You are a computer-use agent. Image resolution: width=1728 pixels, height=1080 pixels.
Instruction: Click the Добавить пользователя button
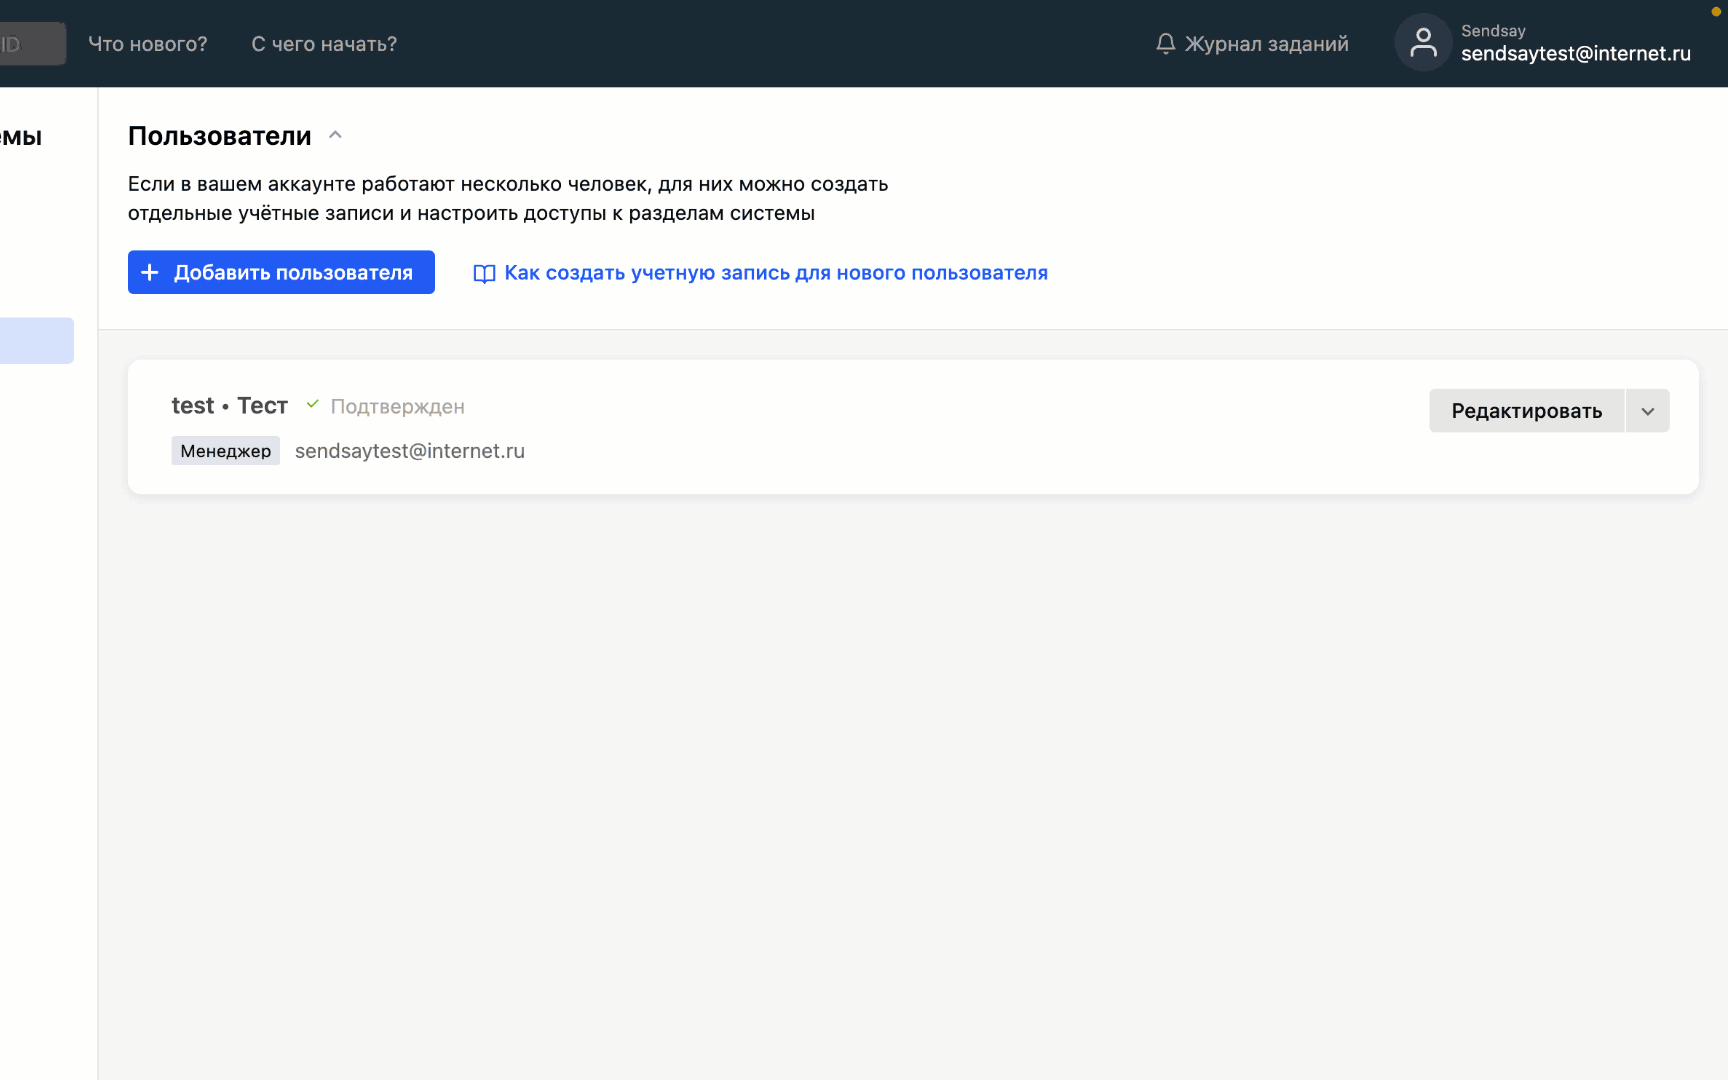tap(281, 272)
